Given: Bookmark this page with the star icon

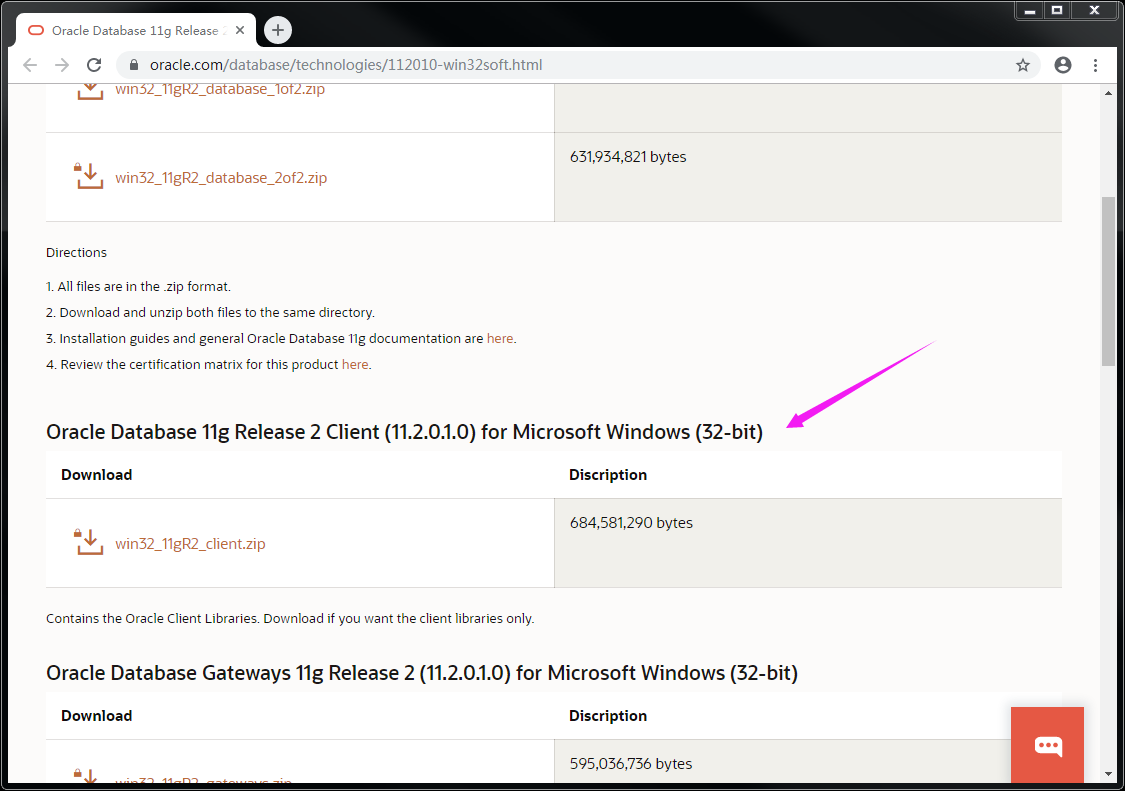Looking at the screenshot, I should (x=1023, y=65).
